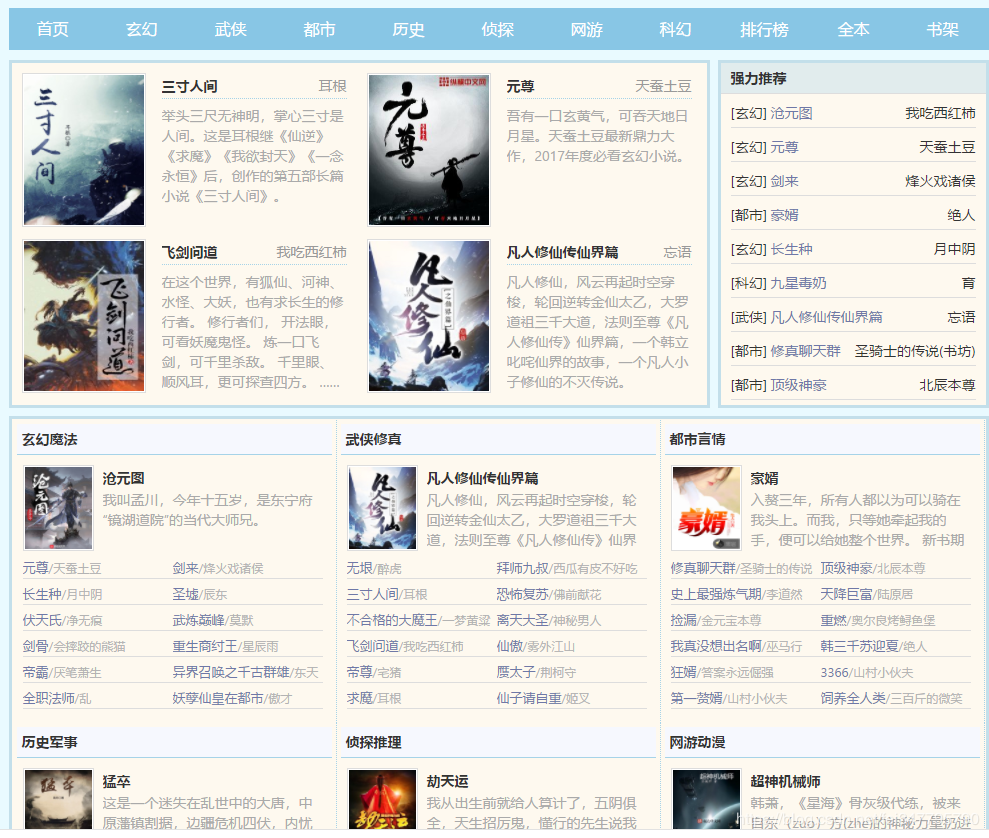The width and height of the screenshot is (989, 838).
Task: Open 元尊 in the 强力推荐 list
Action: [x=784, y=148]
